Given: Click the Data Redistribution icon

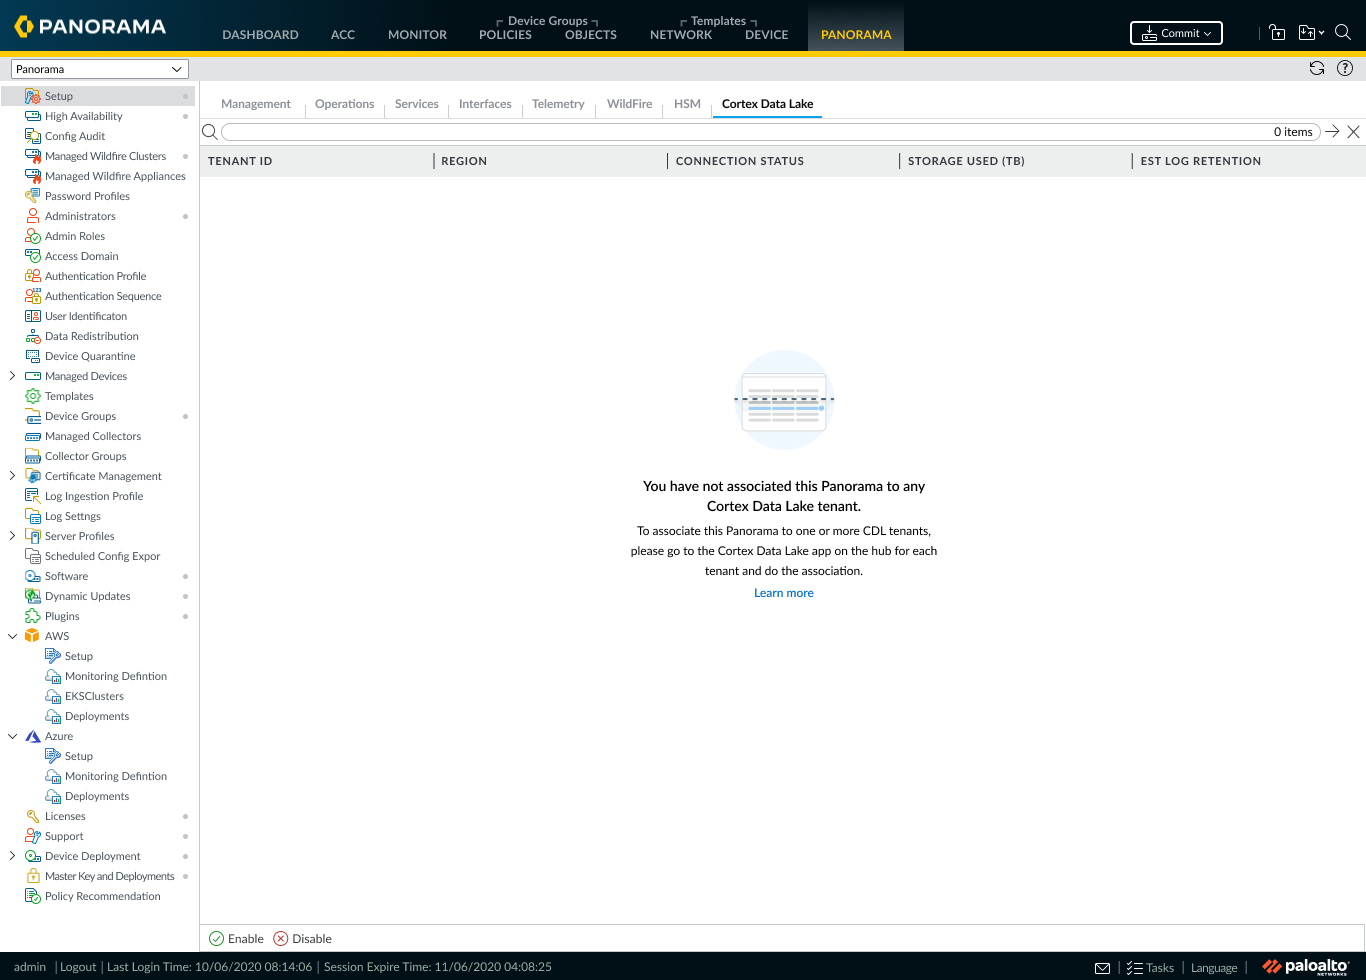Looking at the screenshot, I should pyautogui.click(x=33, y=336).
